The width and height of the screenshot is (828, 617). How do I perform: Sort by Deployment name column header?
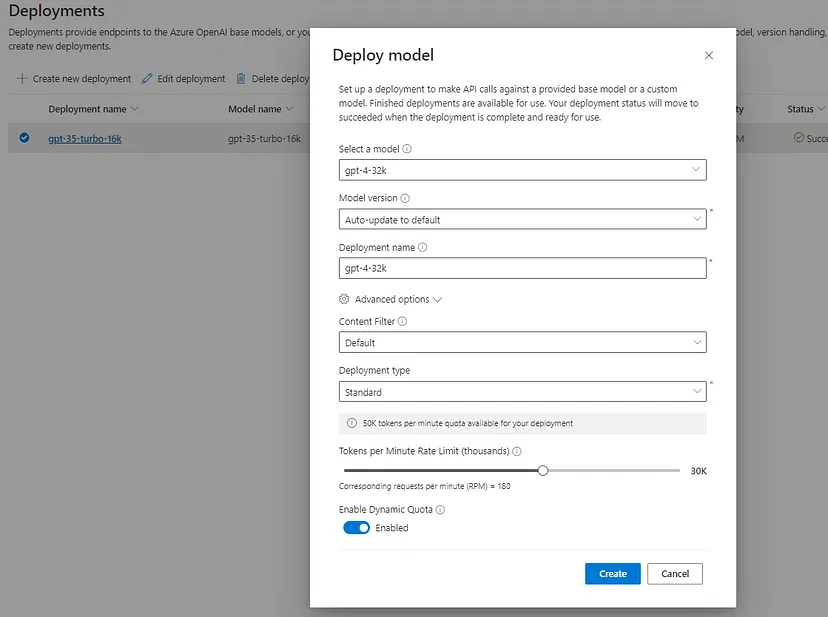click(x=93, y=109)
